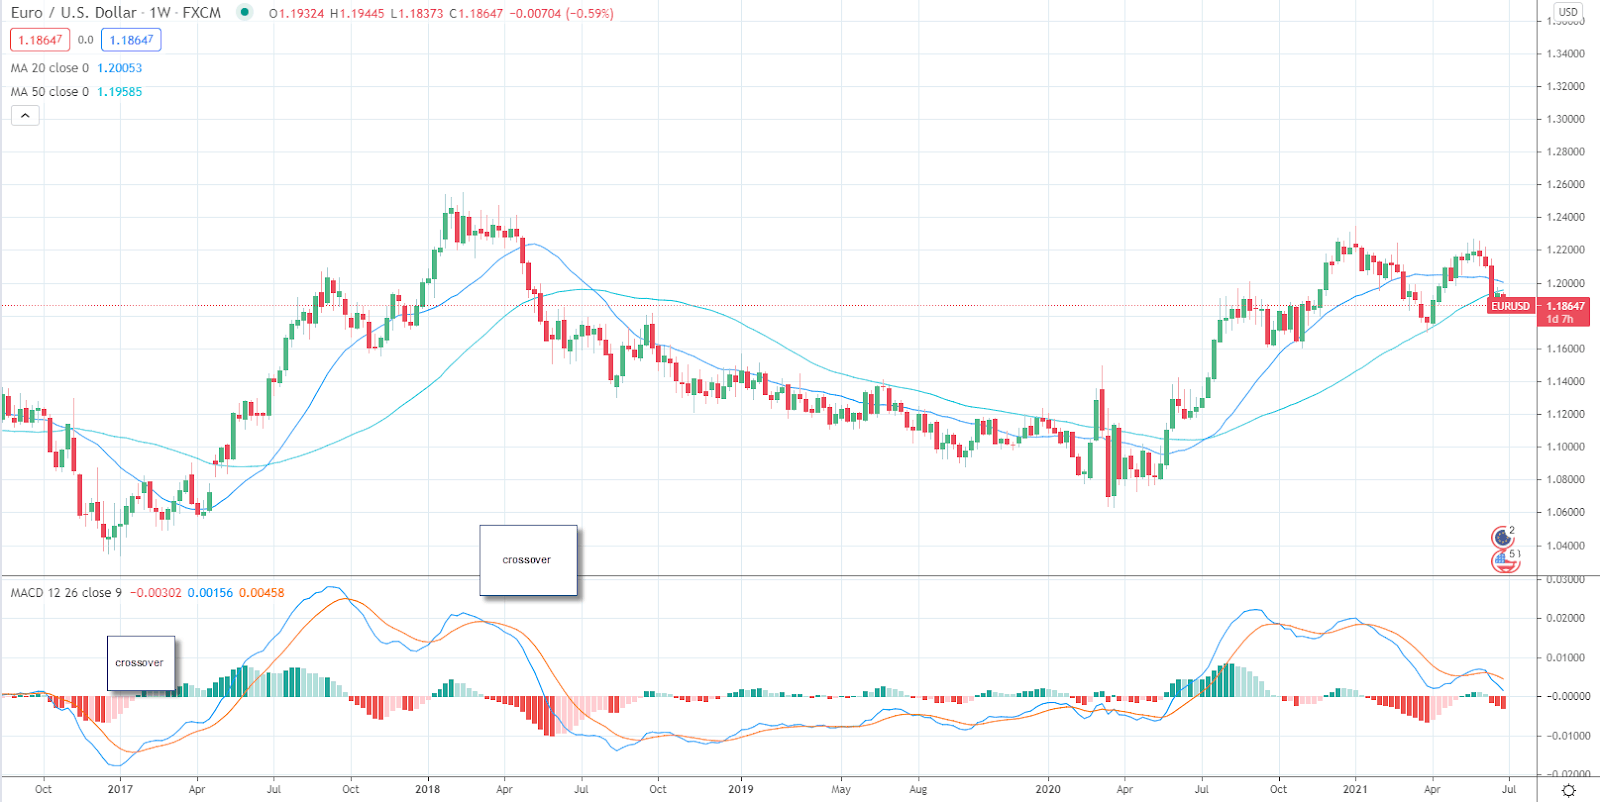Click the 2021 label on the time axis
This screenshot has width=1600, height=802.
point(1355,789)
